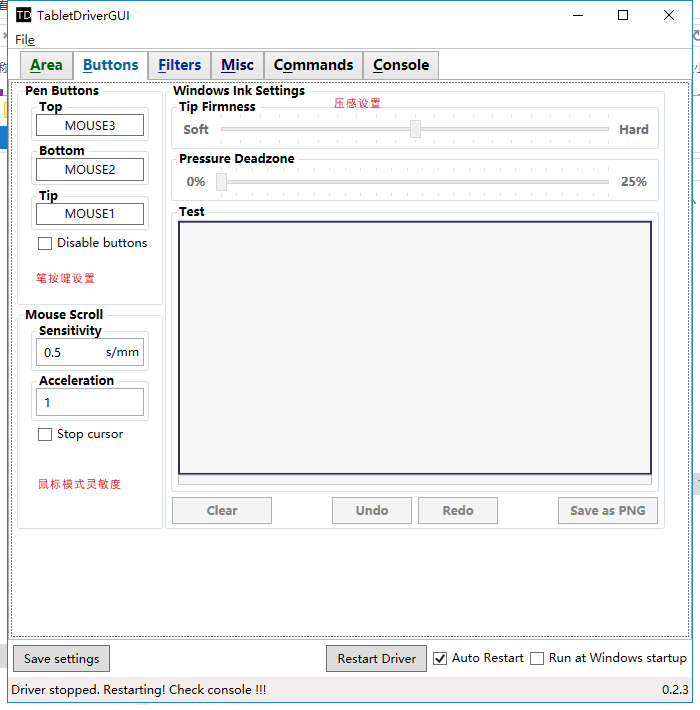
Task: Click the Pressure Deadzone slider handle
Action: point(221,182)
